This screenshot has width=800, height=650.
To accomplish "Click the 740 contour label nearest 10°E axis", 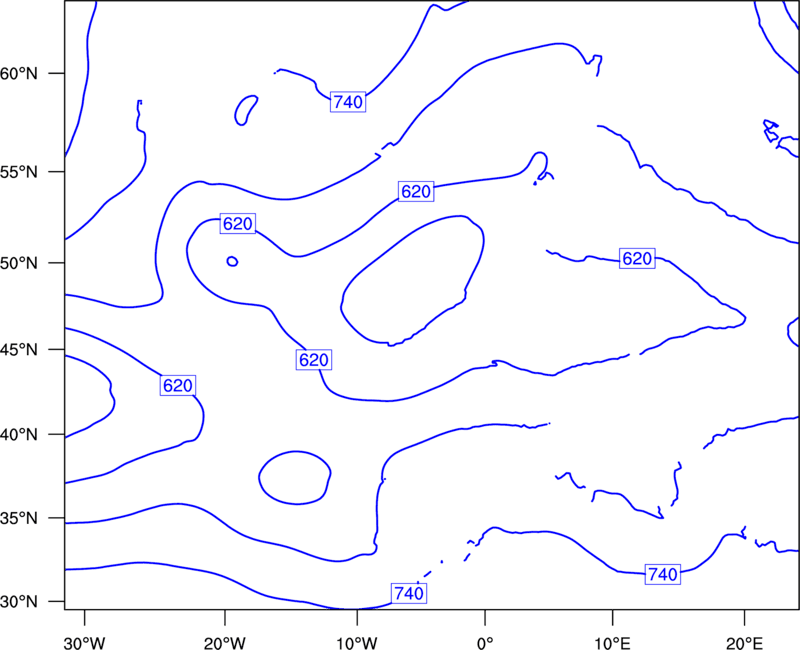I will point(663,574).
